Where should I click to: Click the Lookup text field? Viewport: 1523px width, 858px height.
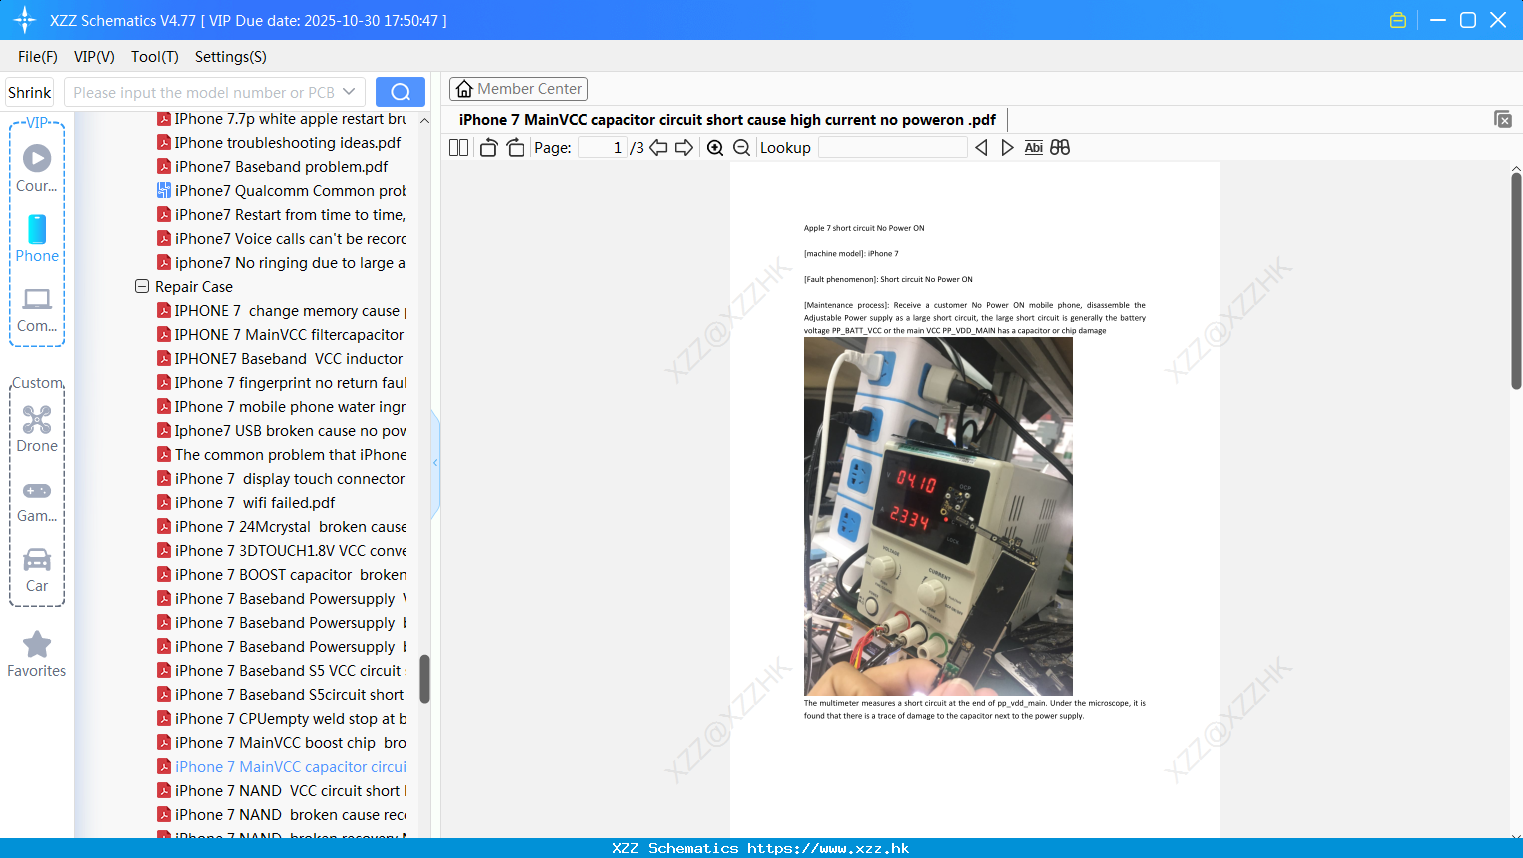(x=892, y=148)
